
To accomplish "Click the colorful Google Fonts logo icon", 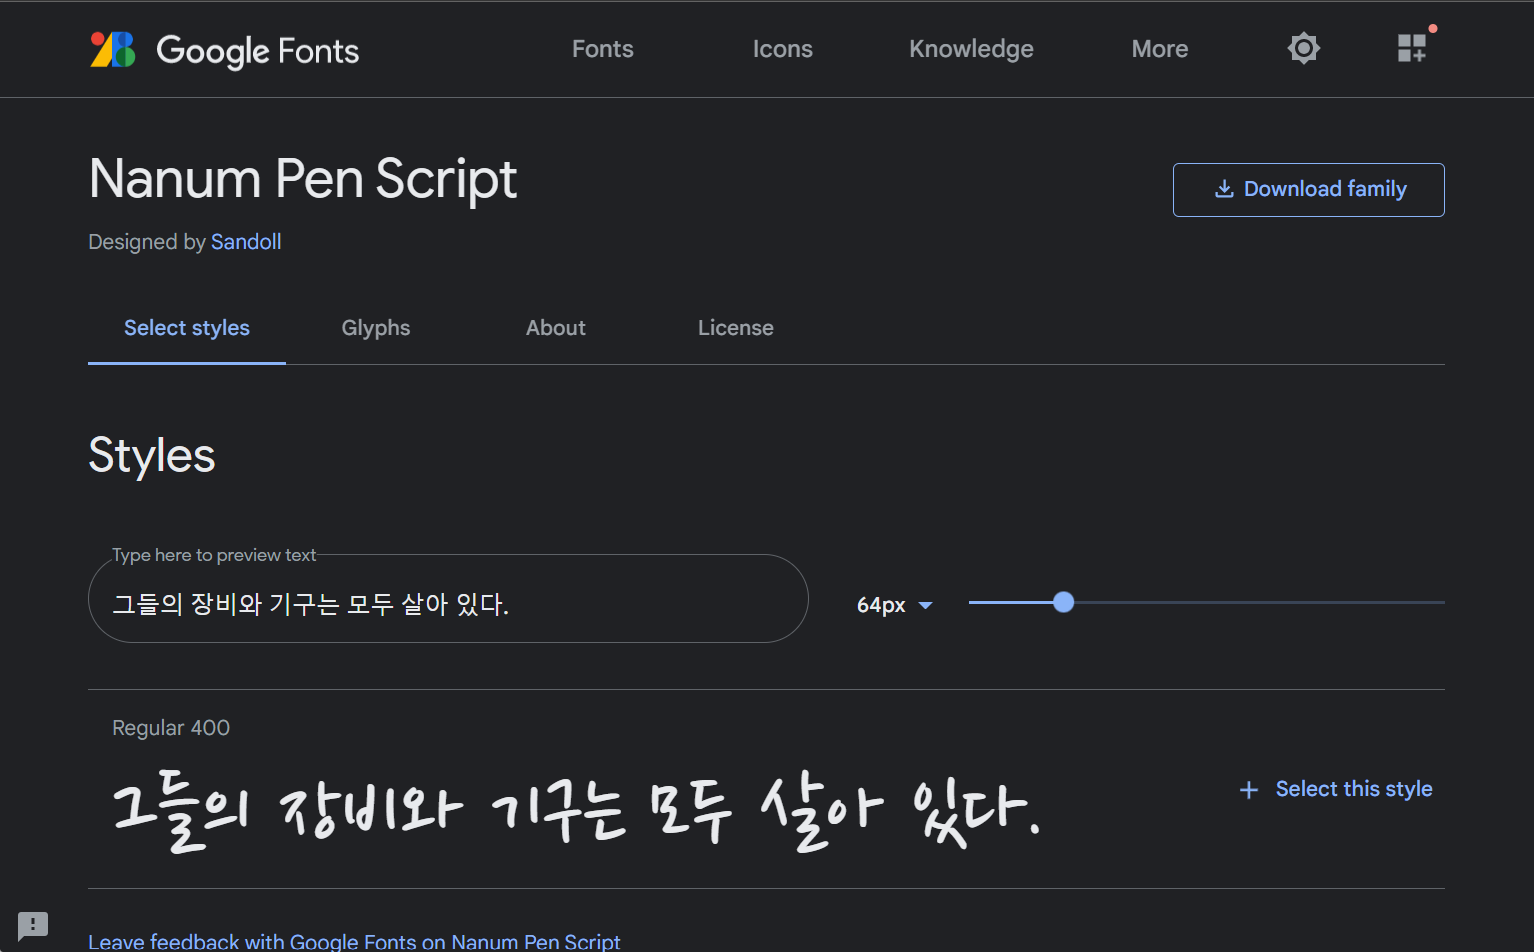I will (113, 49).
